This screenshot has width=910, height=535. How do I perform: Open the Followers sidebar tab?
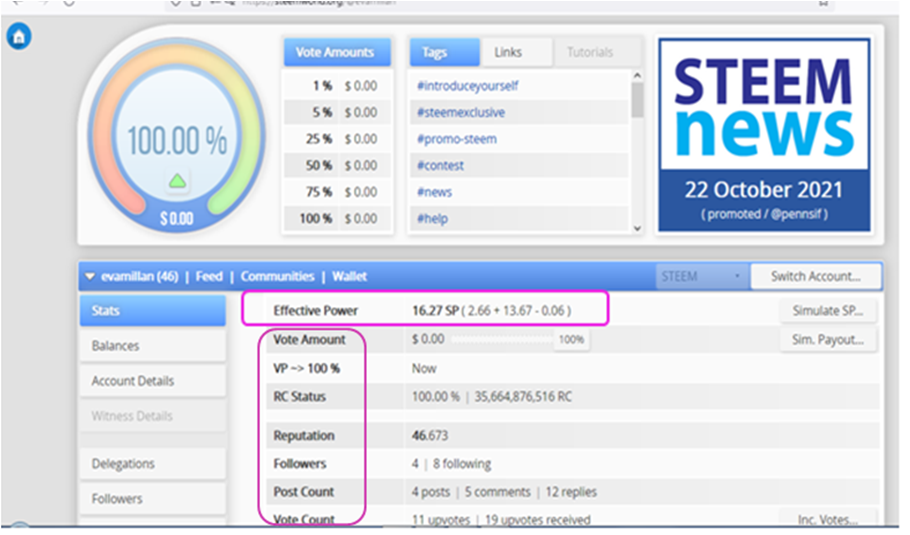(x=153, y=498)
